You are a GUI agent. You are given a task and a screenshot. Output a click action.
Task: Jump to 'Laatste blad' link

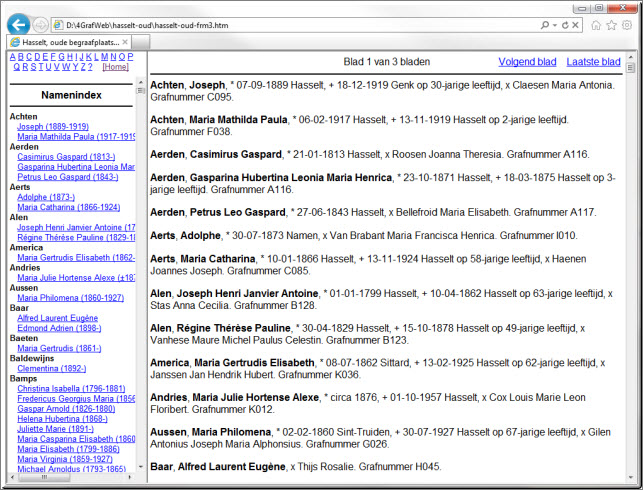pyautogui.click(x=593, y=62)
